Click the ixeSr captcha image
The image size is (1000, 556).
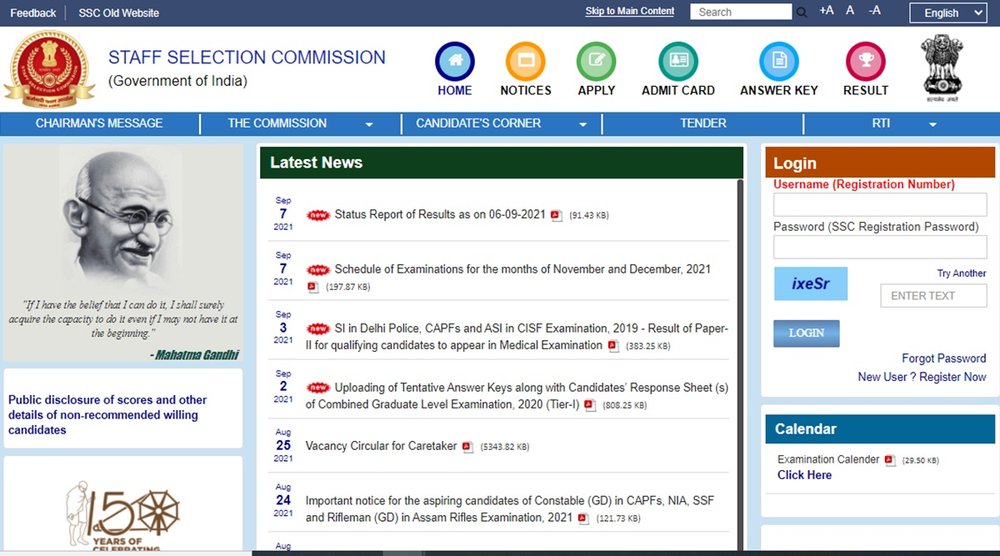click(811, 284)
